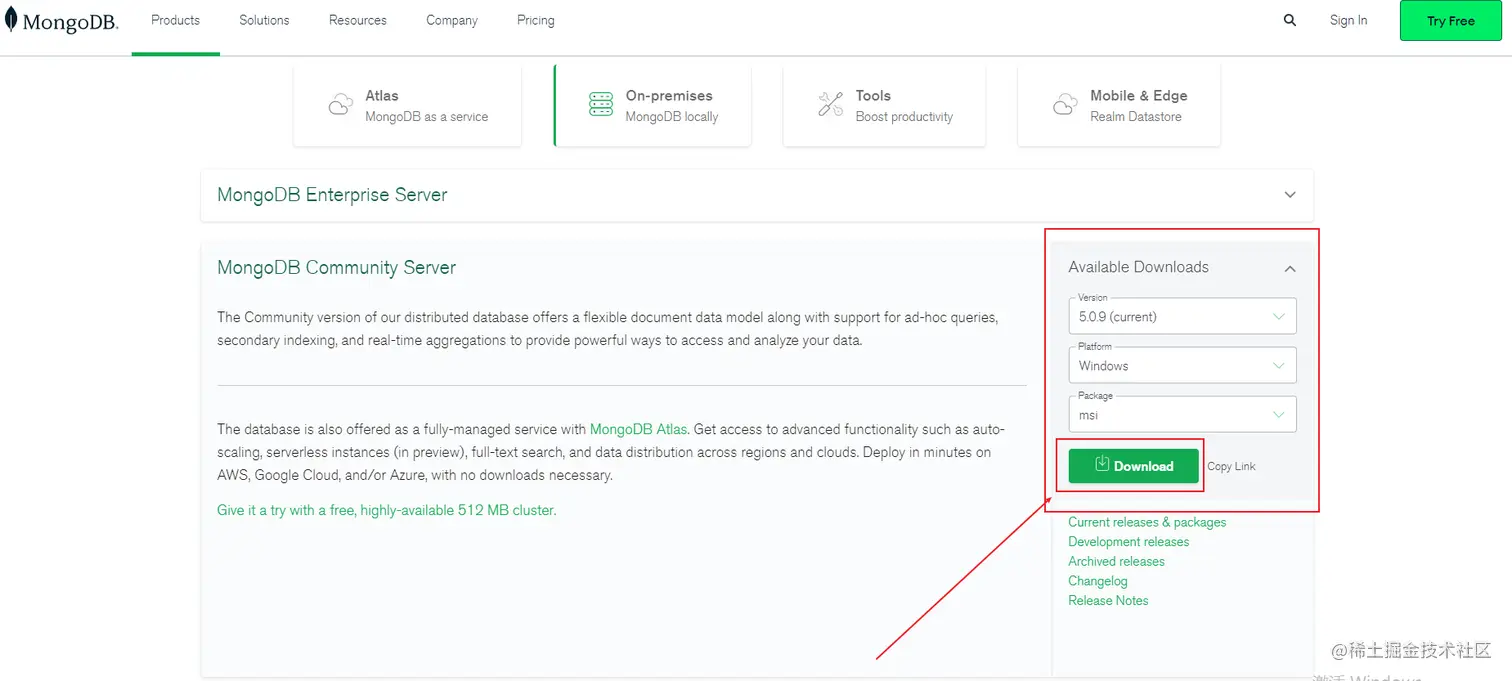The height and width of the screenshot is (681, 1512).
Task: Click the On-premises server stack icon
Action: point(601,104)
